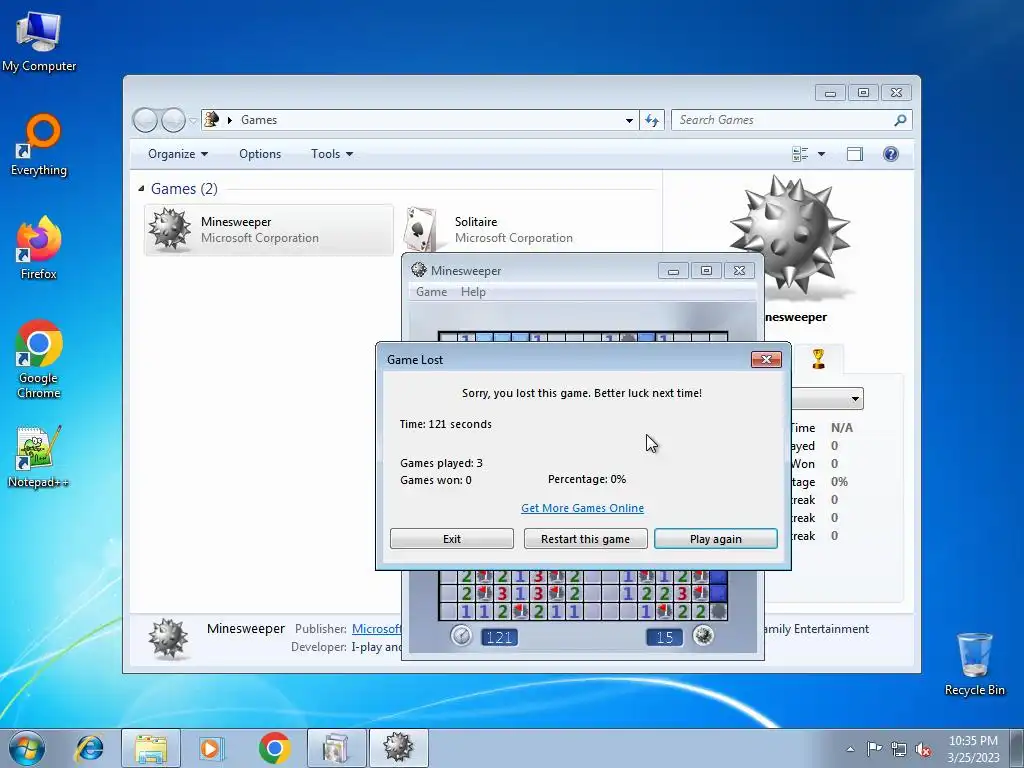Click the Show desktop strip
The image size is (1024, 768).
pyautogui.click(x=1017, y=748)
